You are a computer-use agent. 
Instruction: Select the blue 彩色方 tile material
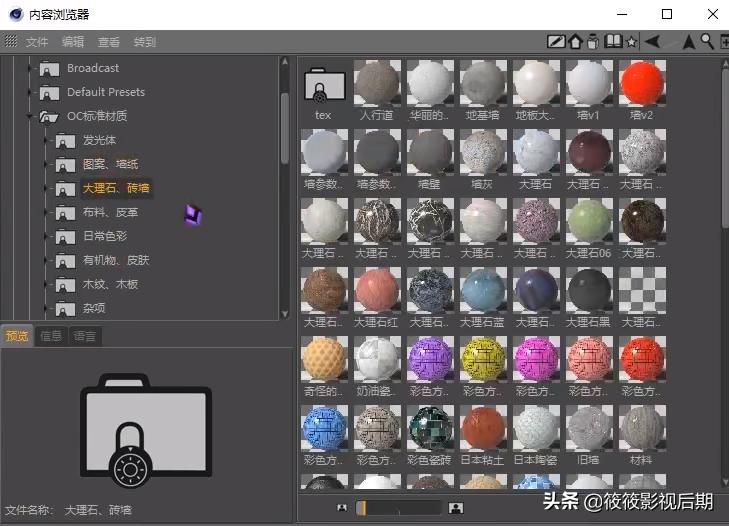click(x=324, y=427)
